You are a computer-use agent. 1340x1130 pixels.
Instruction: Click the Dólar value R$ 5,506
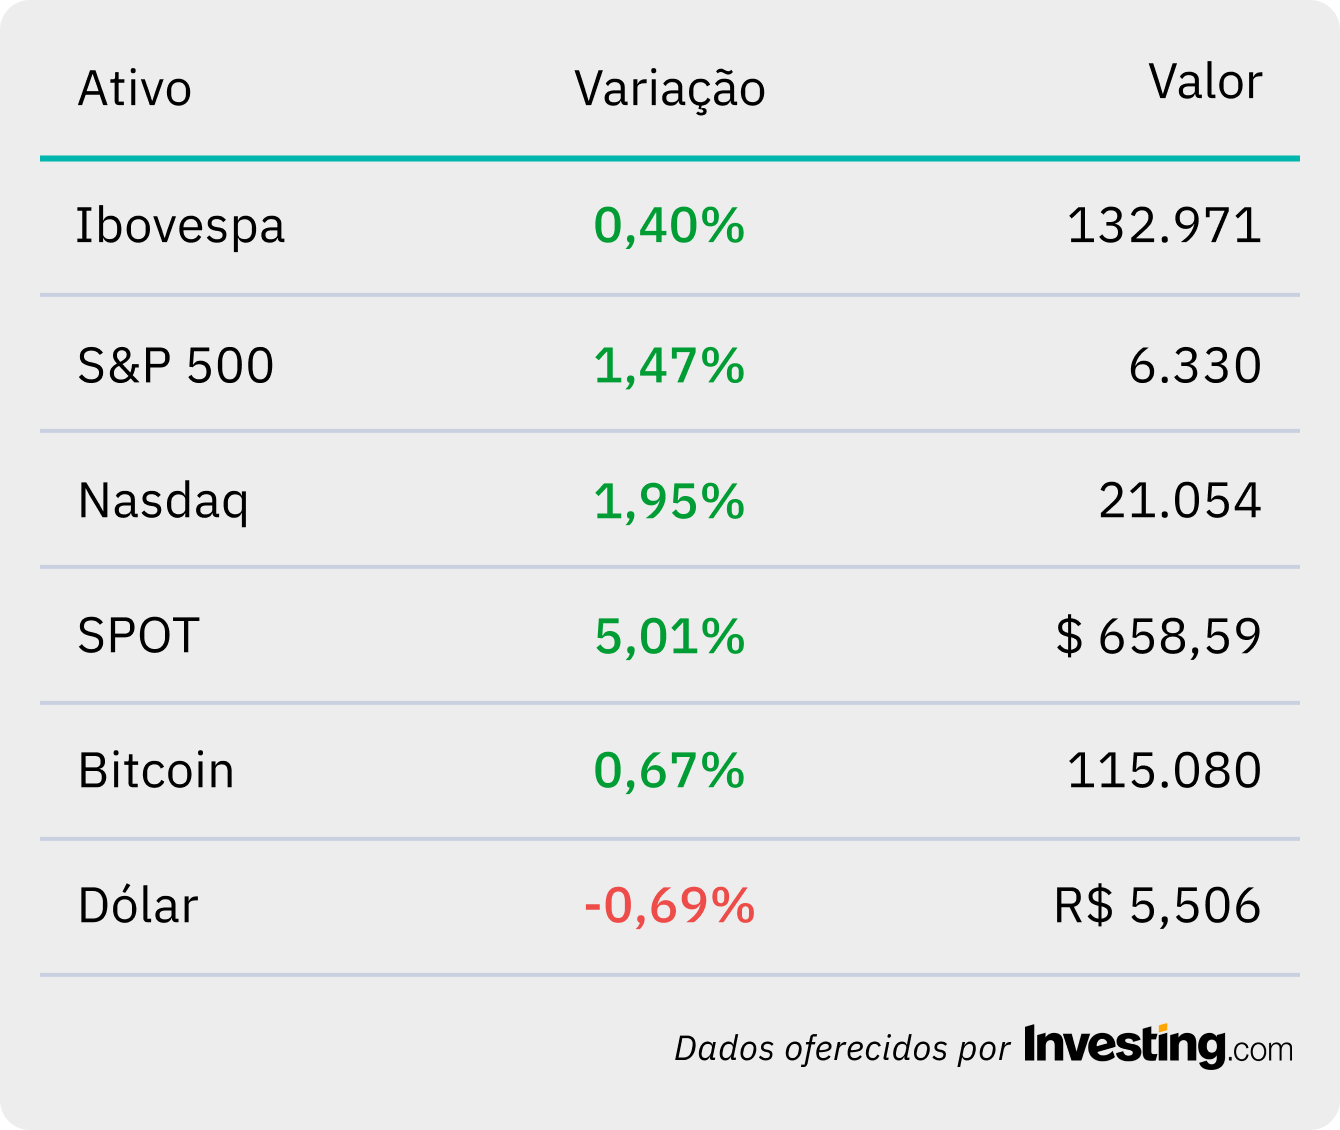pos(1158,905)
